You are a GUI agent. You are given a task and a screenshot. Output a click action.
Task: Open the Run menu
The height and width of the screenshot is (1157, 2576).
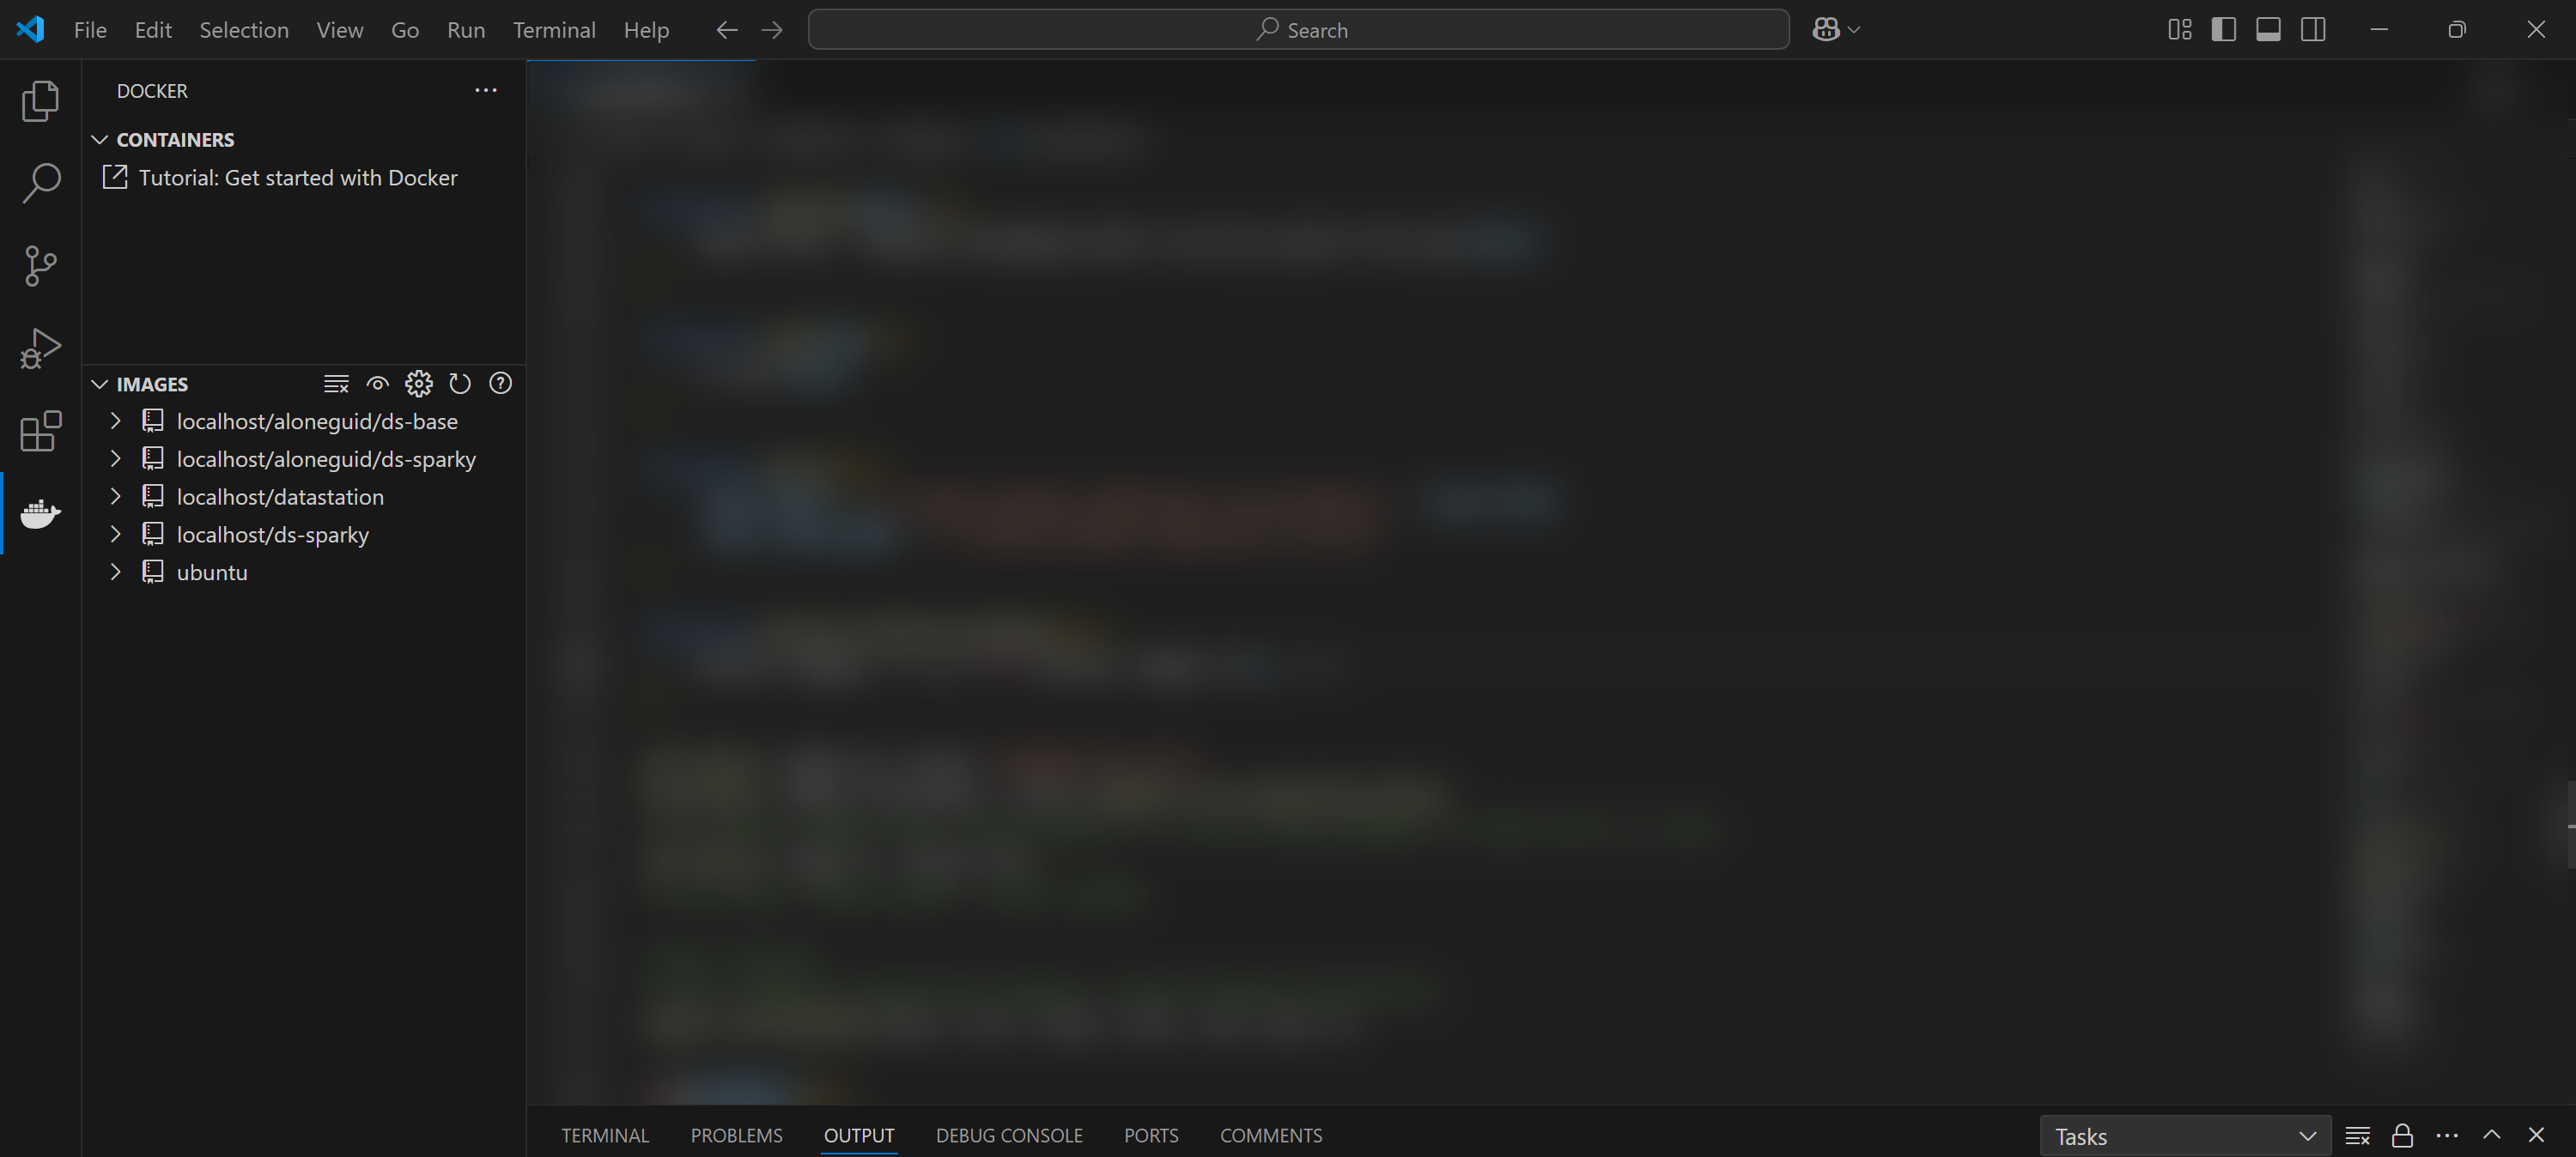point(466,30)
